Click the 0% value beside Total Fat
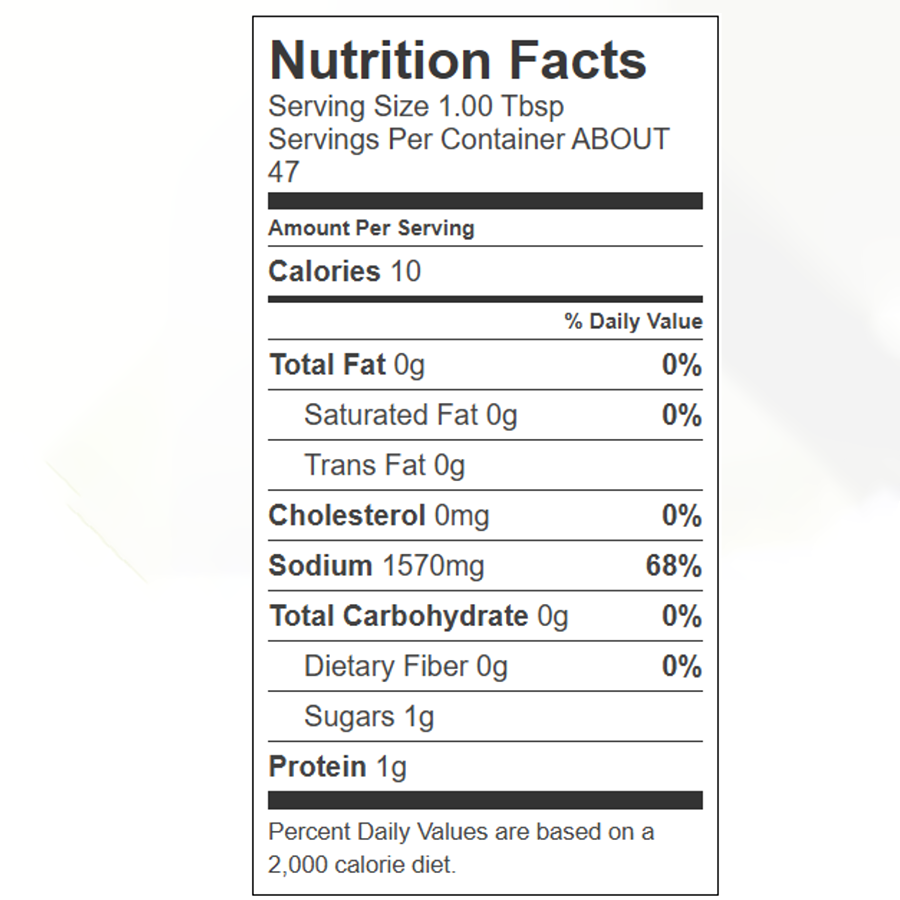Screen dimensions: 900x900 [682, 364]
